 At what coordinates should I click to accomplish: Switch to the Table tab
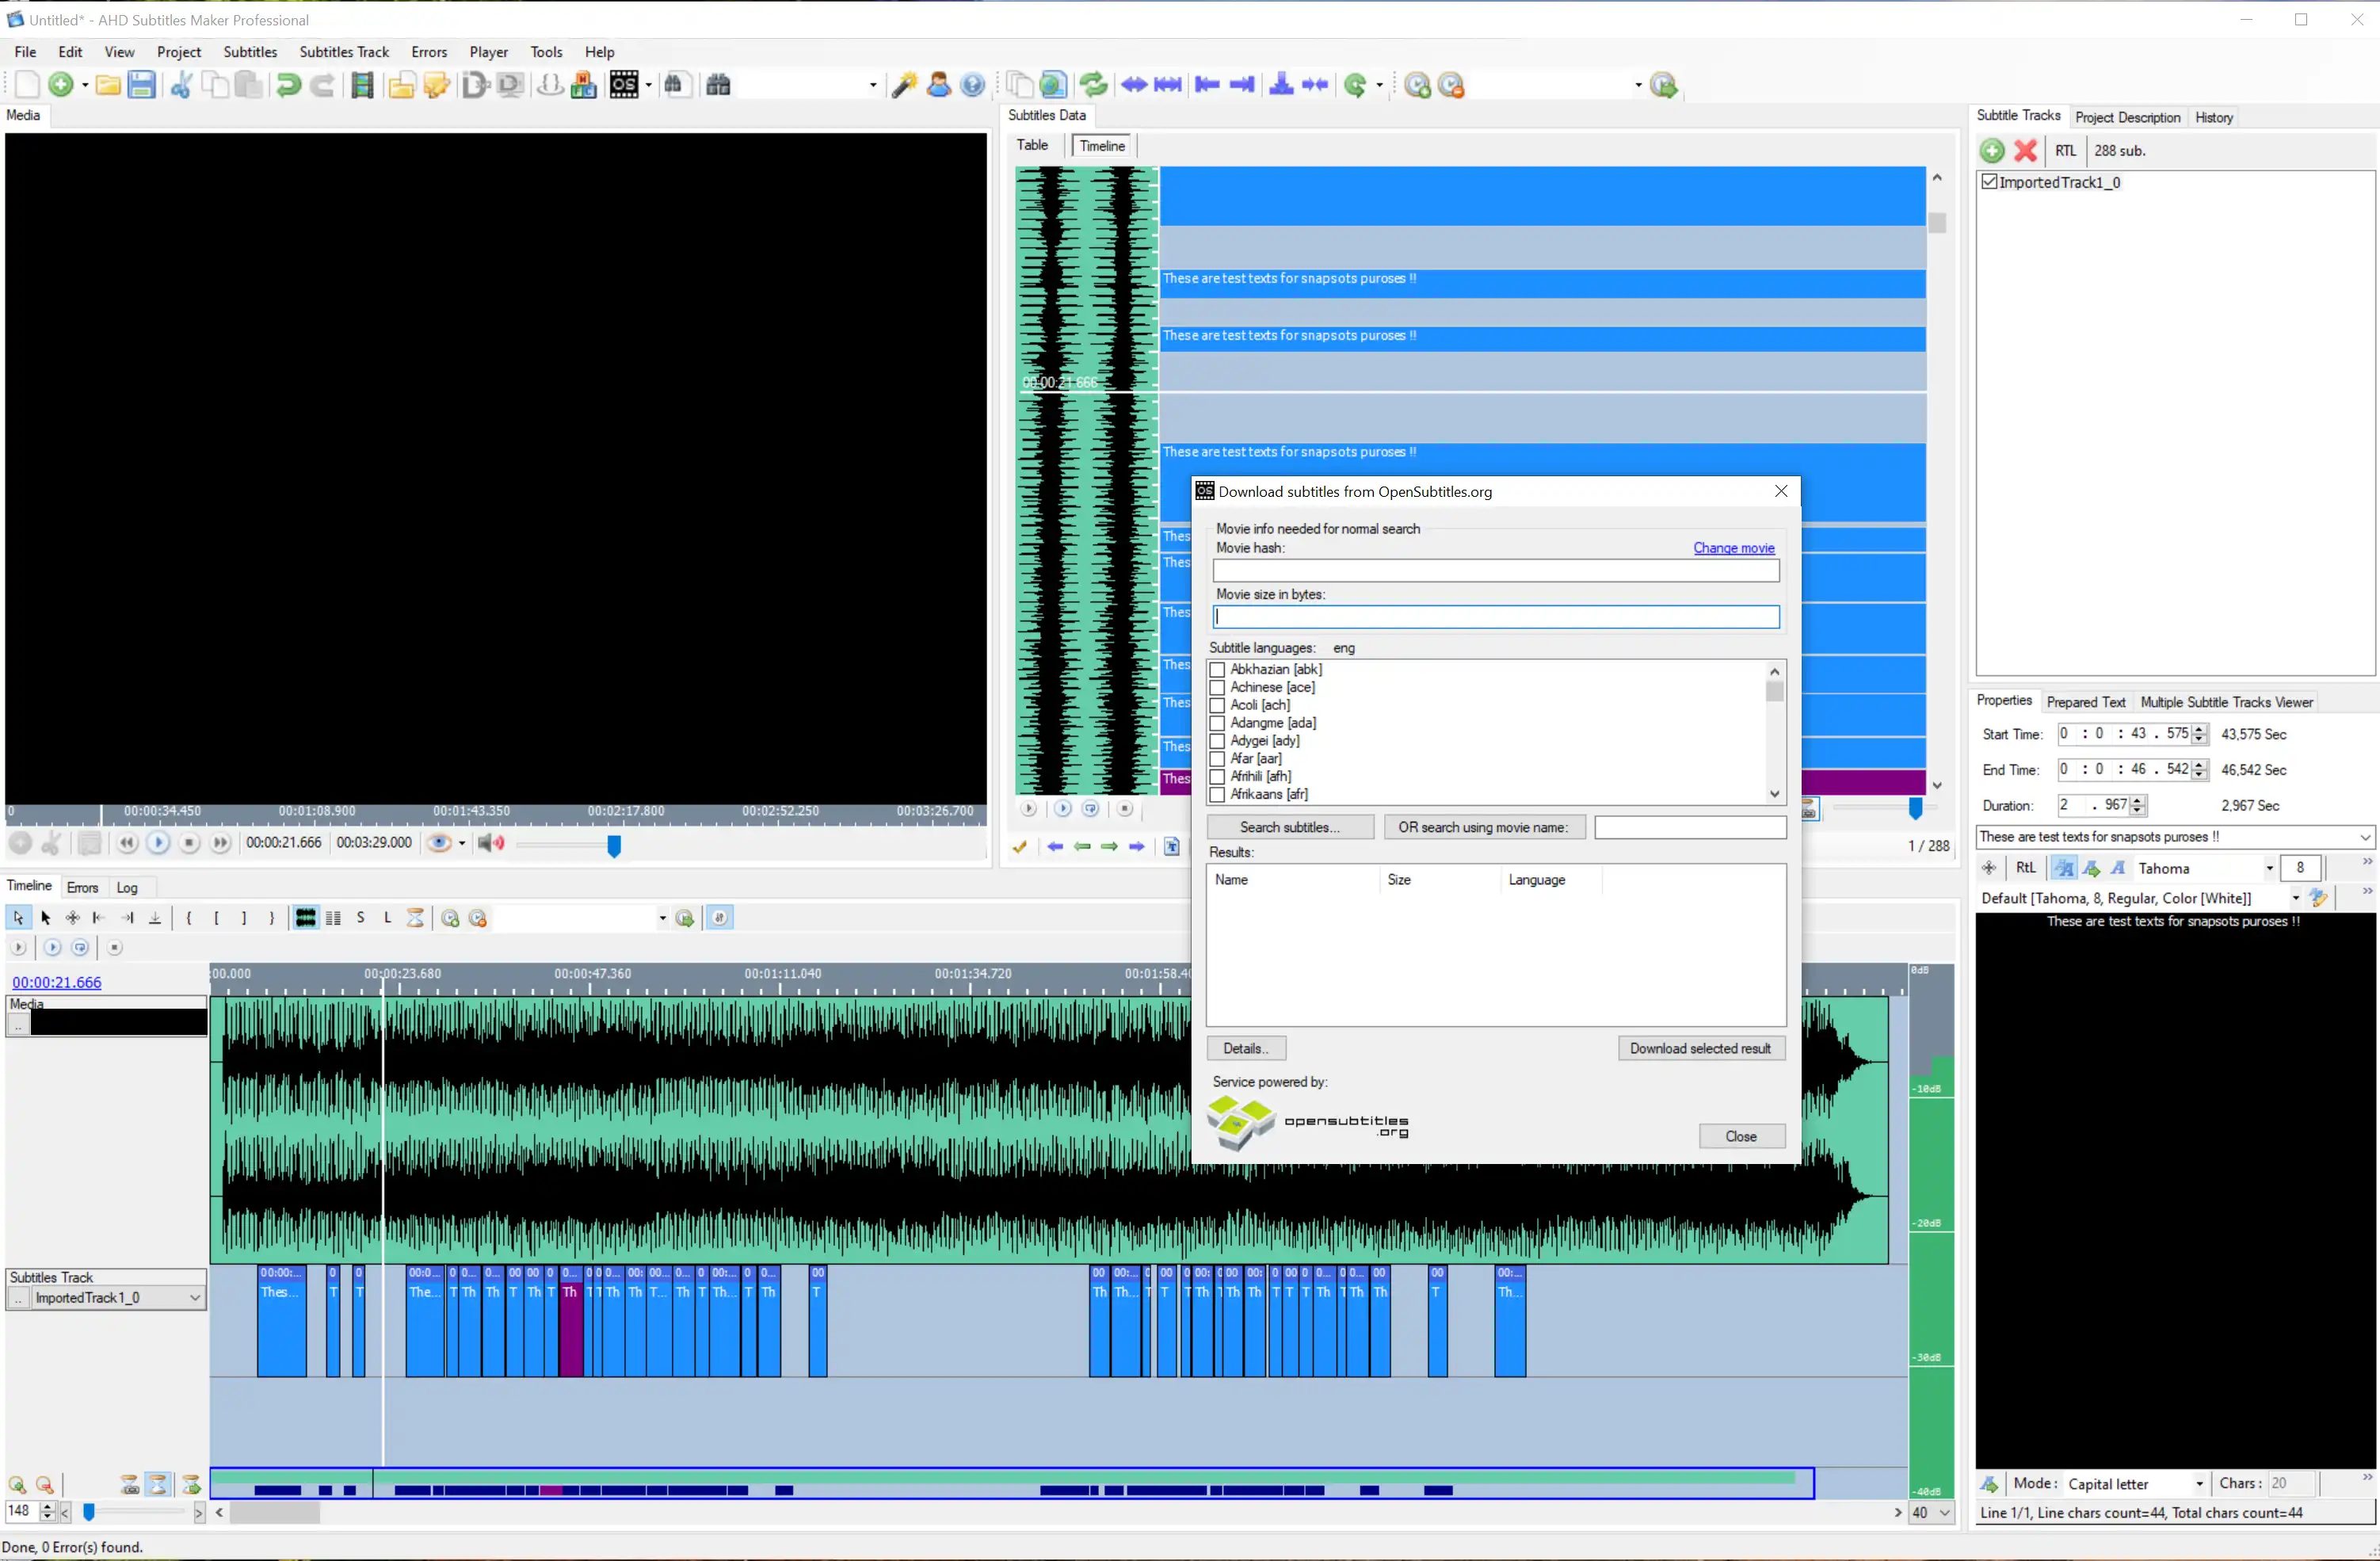point(1032,146)
